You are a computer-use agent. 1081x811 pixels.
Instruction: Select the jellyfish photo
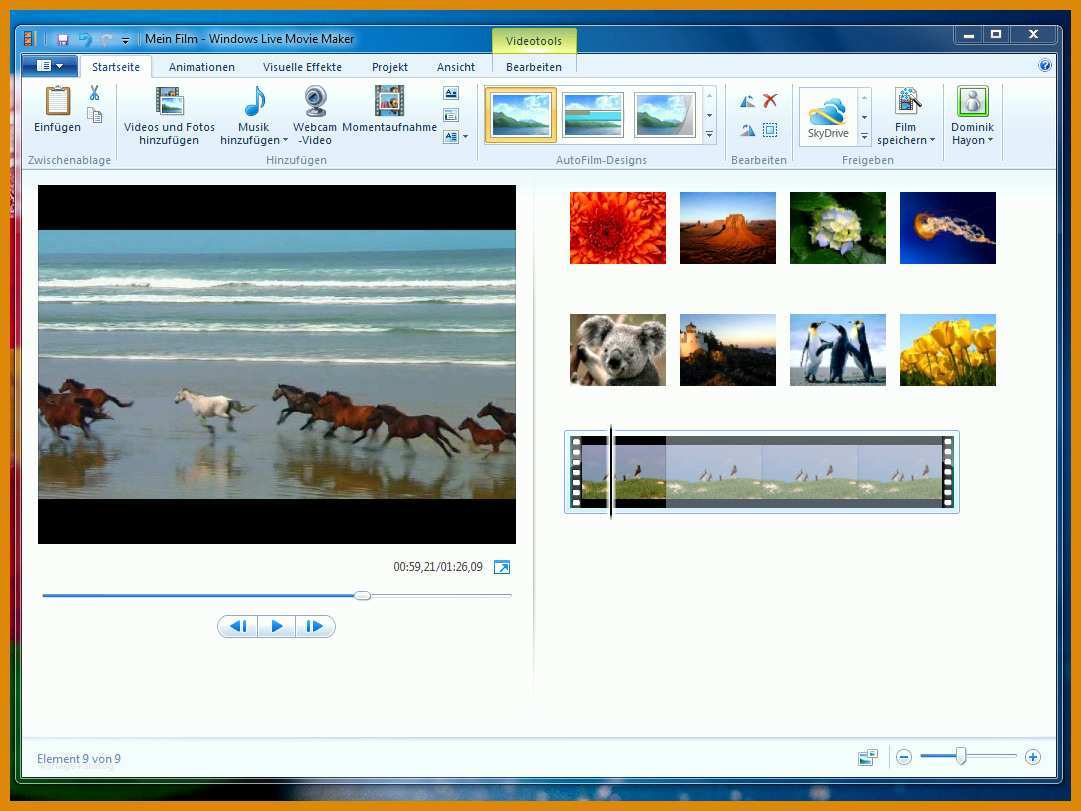948,228
